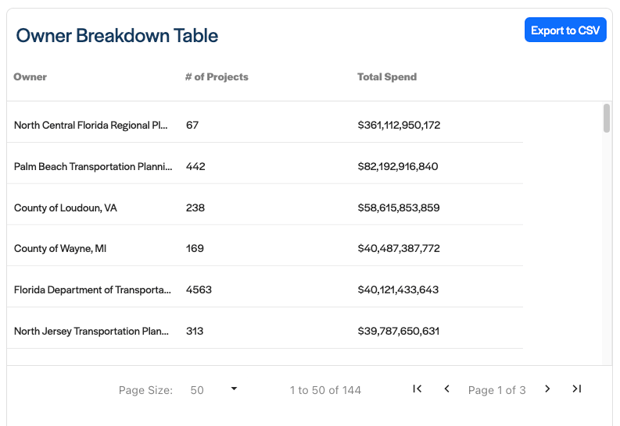Screen dimensions: 620x426
Task: Go to the previous page of results
Action: pos(447,389)
